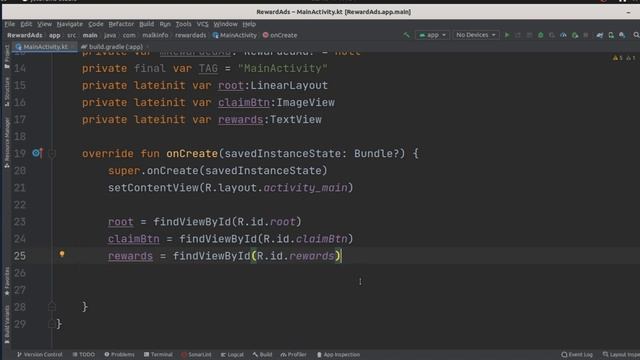Open the Problems tool window

[x=119, y=355]
